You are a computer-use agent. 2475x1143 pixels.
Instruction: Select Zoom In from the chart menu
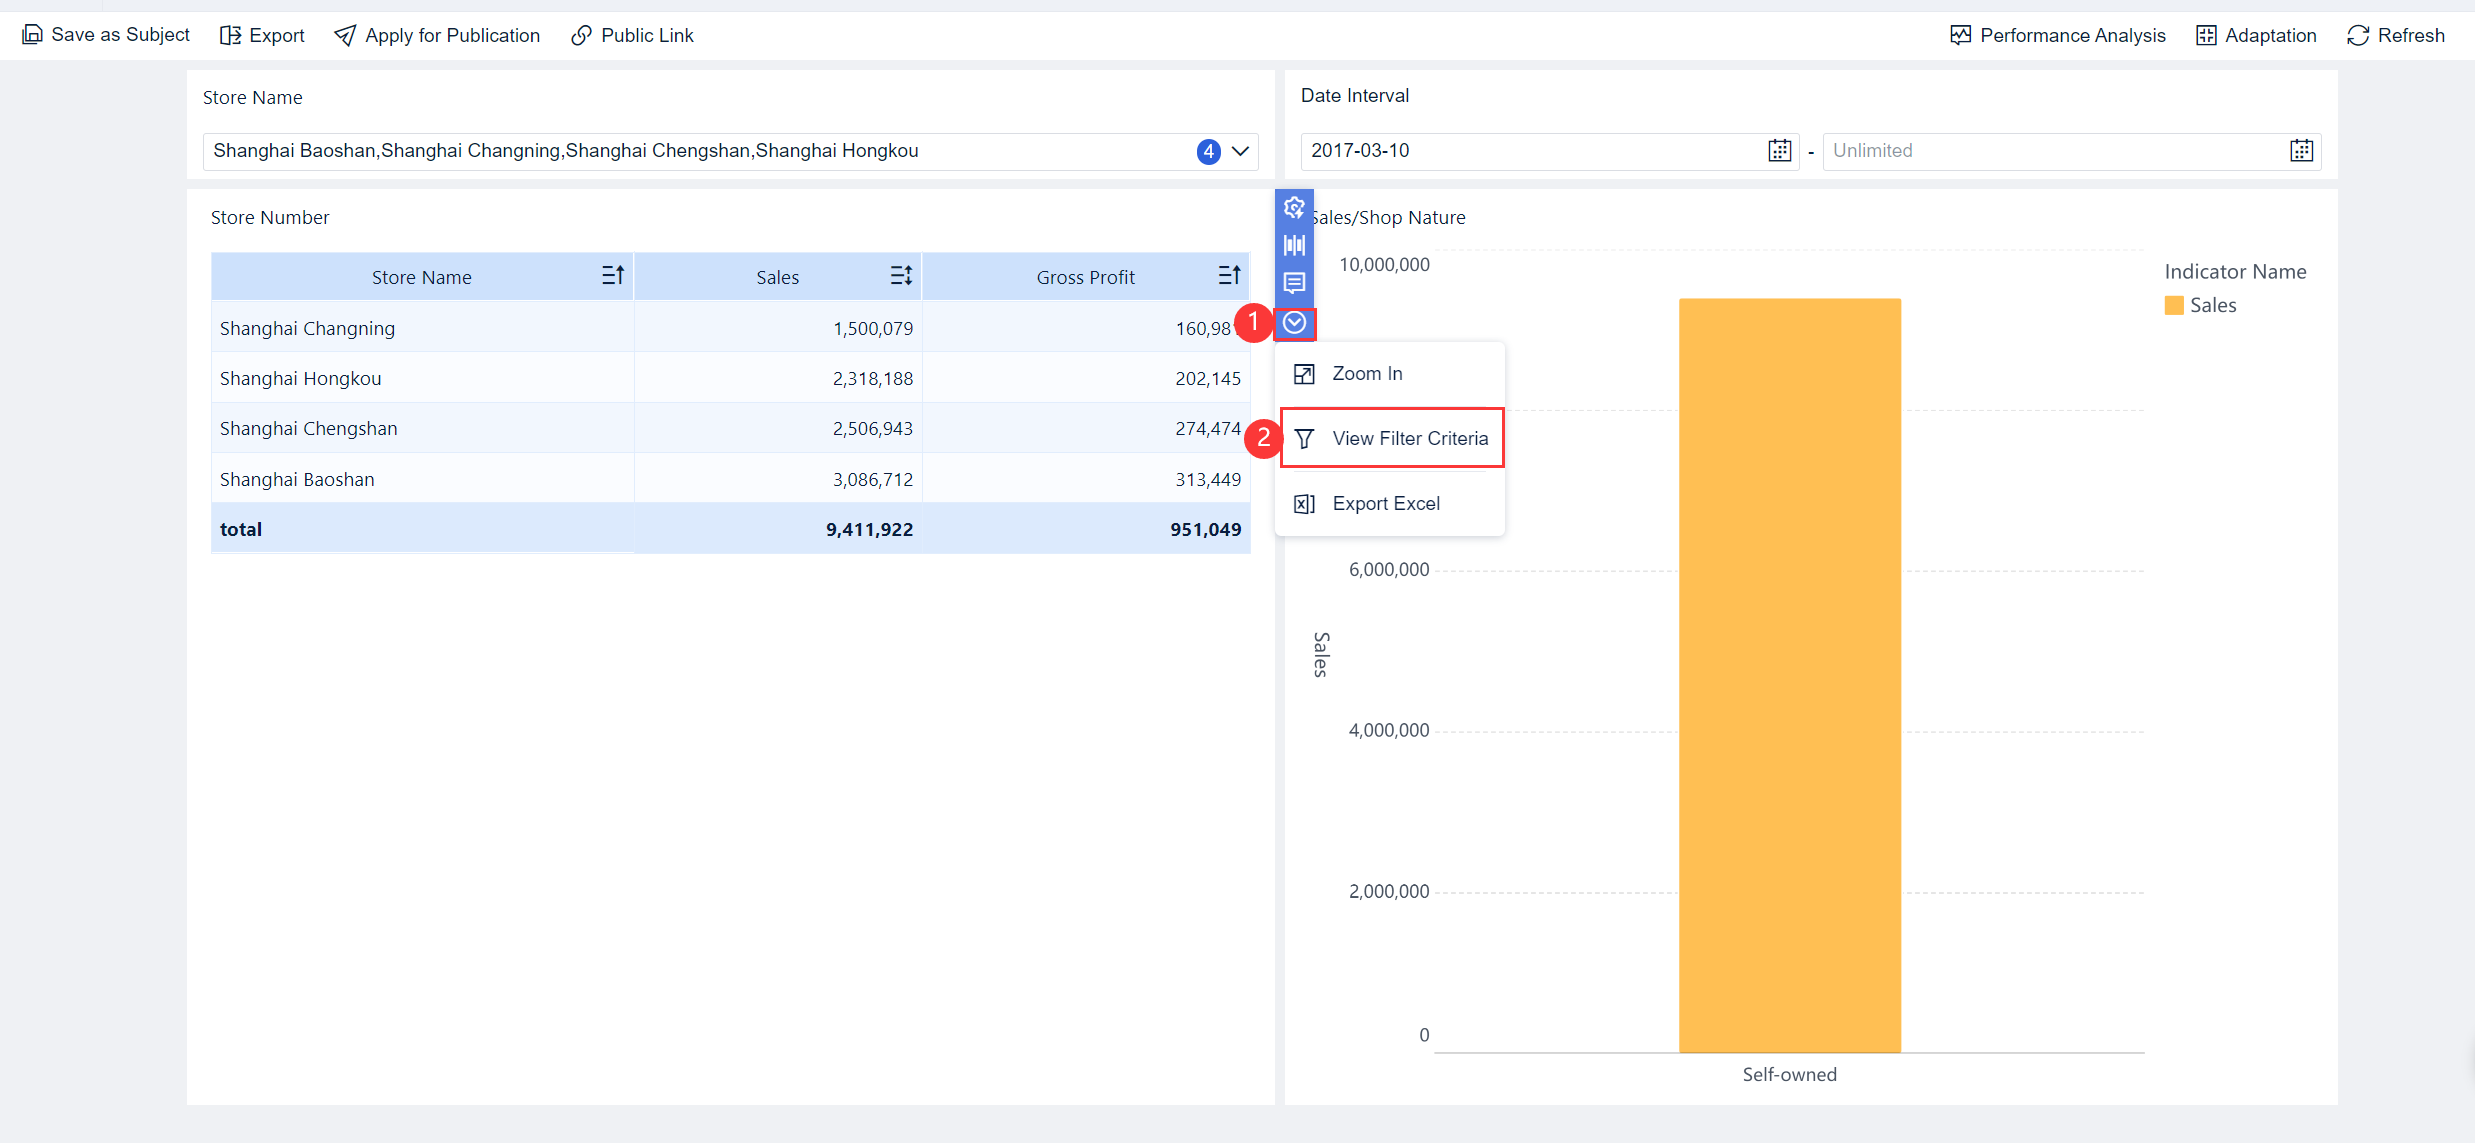pyautogui.click(x=1367, y=372)
